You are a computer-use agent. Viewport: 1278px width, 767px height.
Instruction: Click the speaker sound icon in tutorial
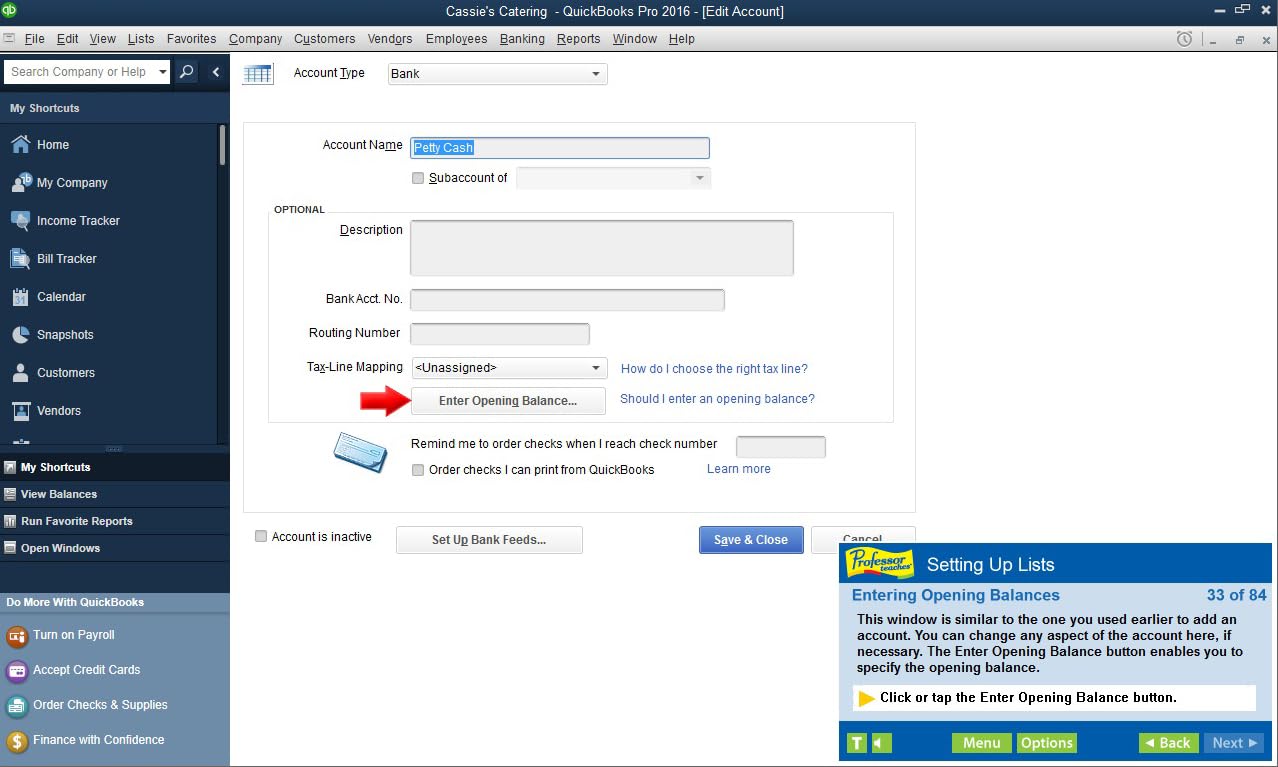[x=881, y=743]
